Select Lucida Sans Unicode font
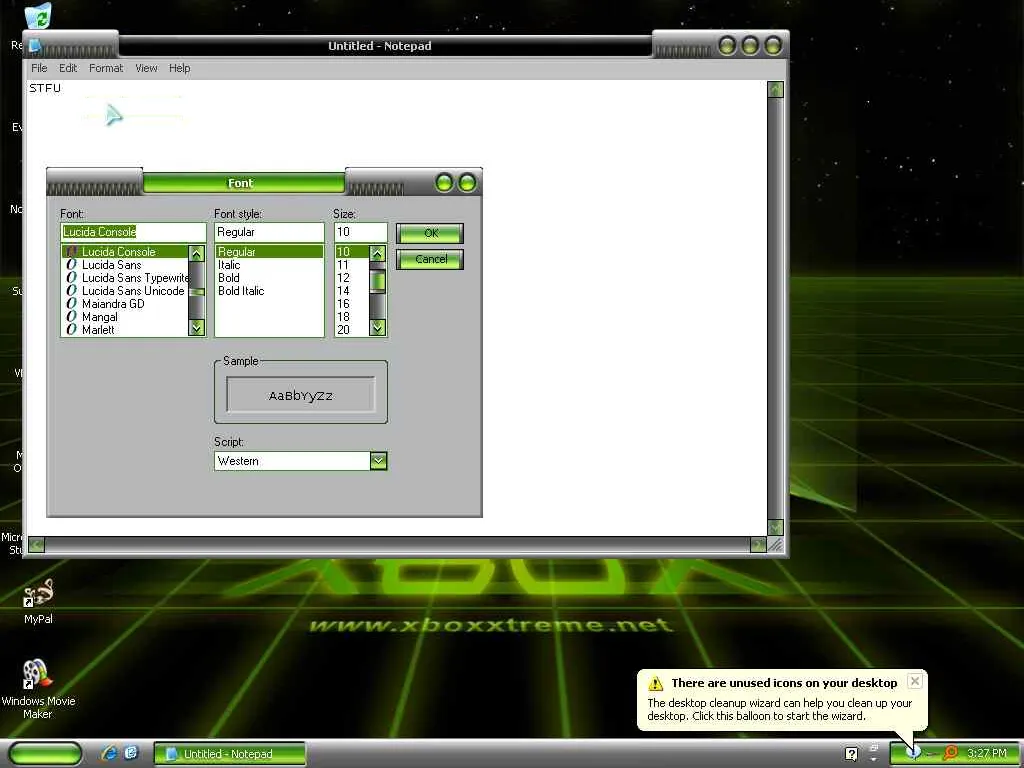1024x768 pixels. tap(125, 291)
